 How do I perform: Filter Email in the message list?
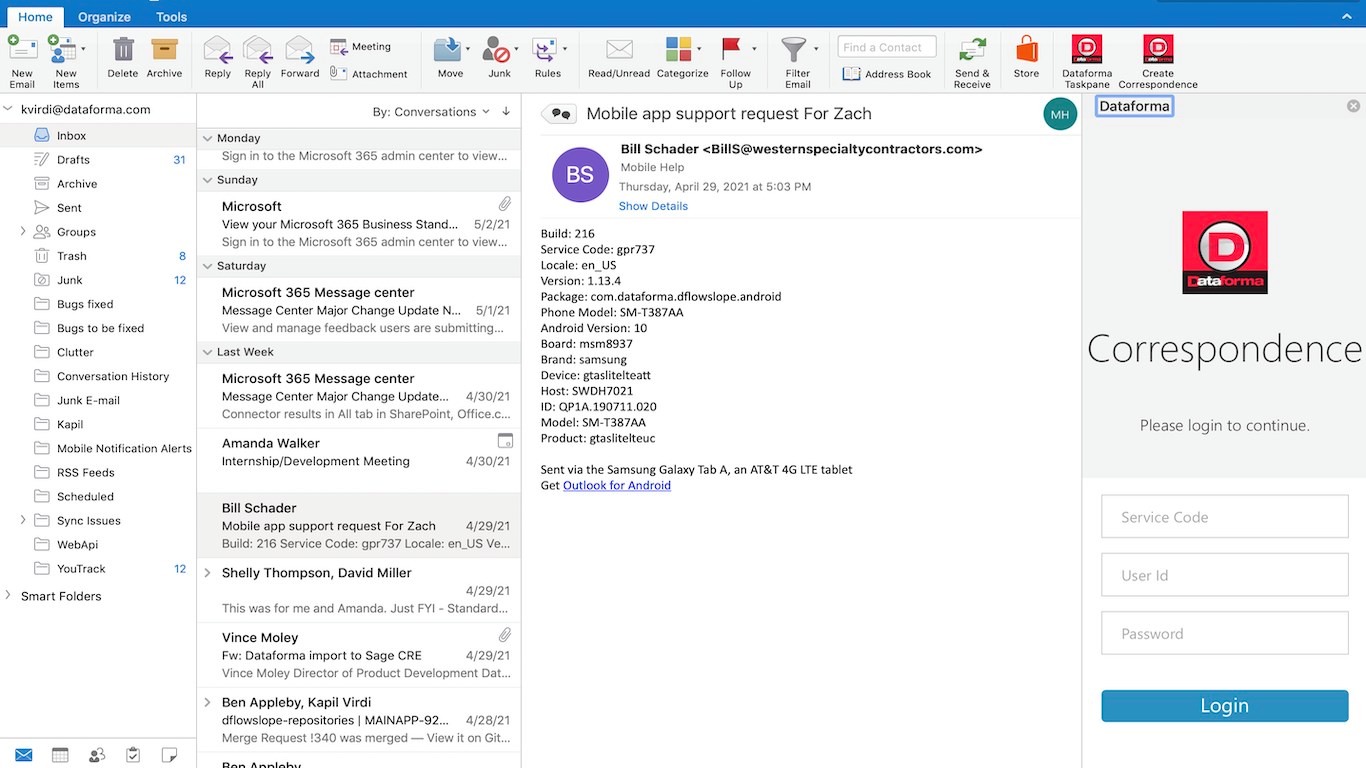pos(797,62)
